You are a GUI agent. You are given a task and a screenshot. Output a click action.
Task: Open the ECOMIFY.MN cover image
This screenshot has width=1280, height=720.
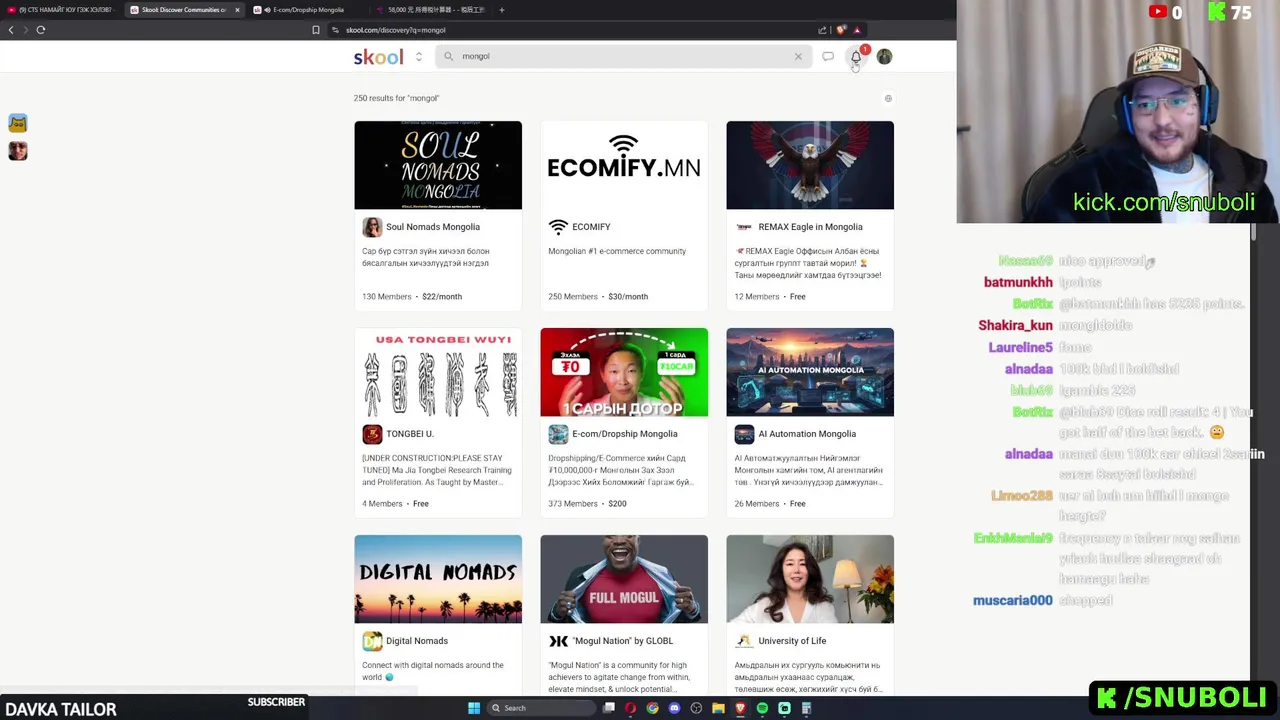[x=624, y=165]
